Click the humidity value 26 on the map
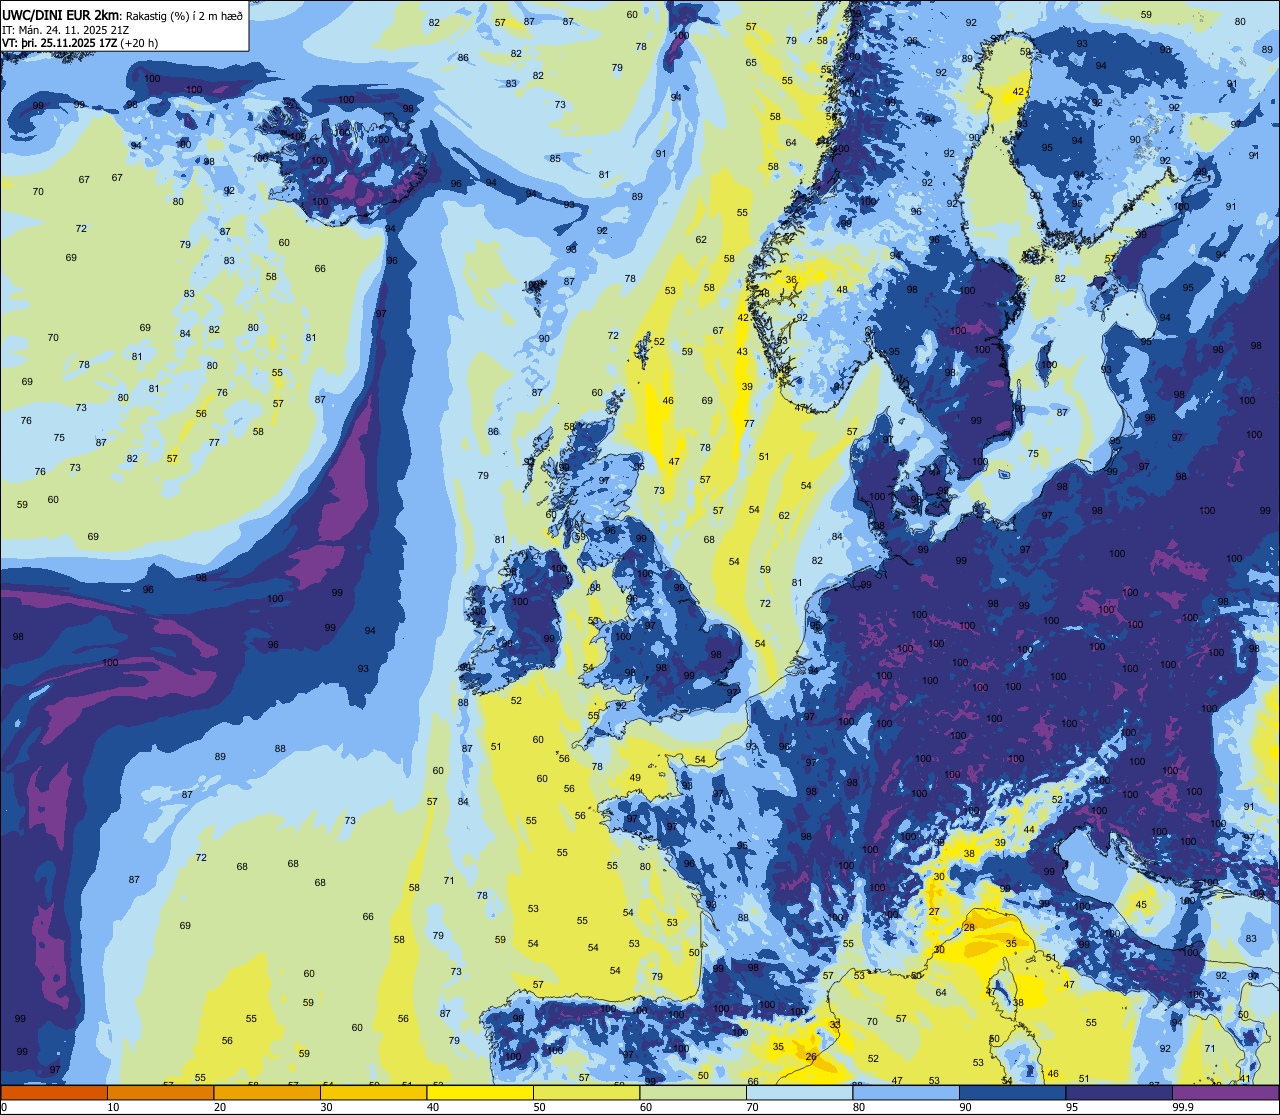Viewport: 1280px width, 1115px height. (x=811, y=1056)
